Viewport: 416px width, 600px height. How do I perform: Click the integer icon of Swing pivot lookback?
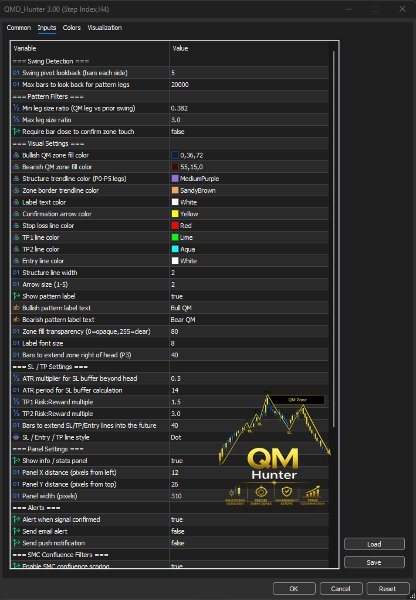point(16,73)
